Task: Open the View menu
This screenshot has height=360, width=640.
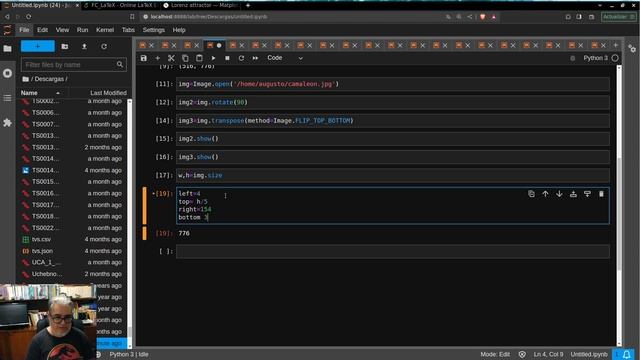Action: 62,30
